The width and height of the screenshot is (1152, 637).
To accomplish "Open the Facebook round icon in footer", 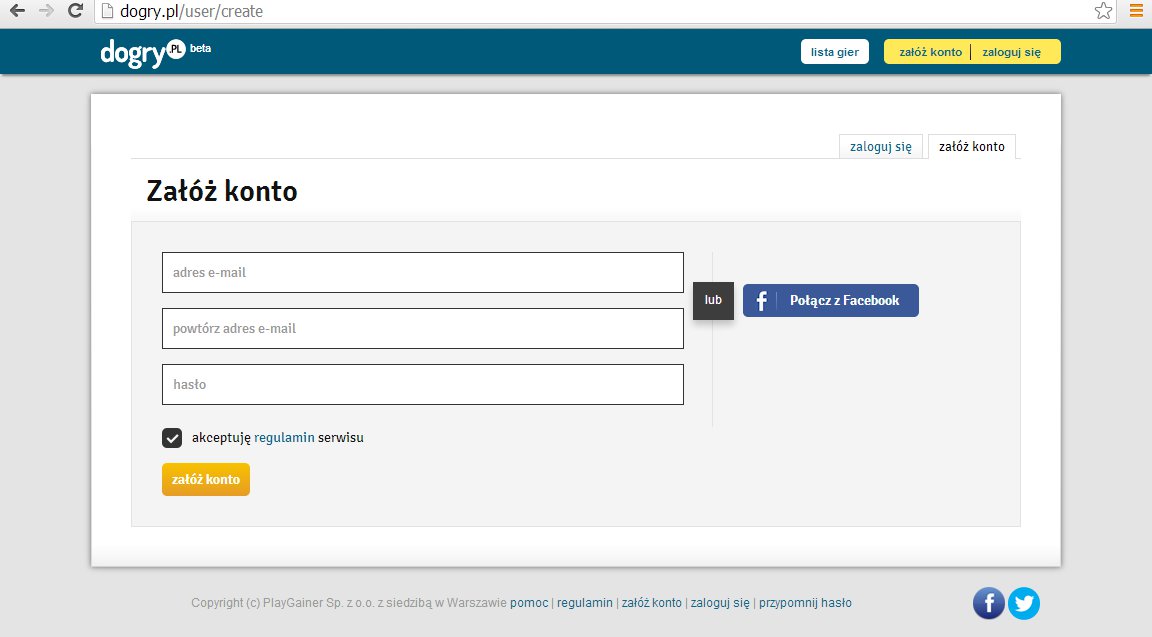I will (x=989, y=603).
